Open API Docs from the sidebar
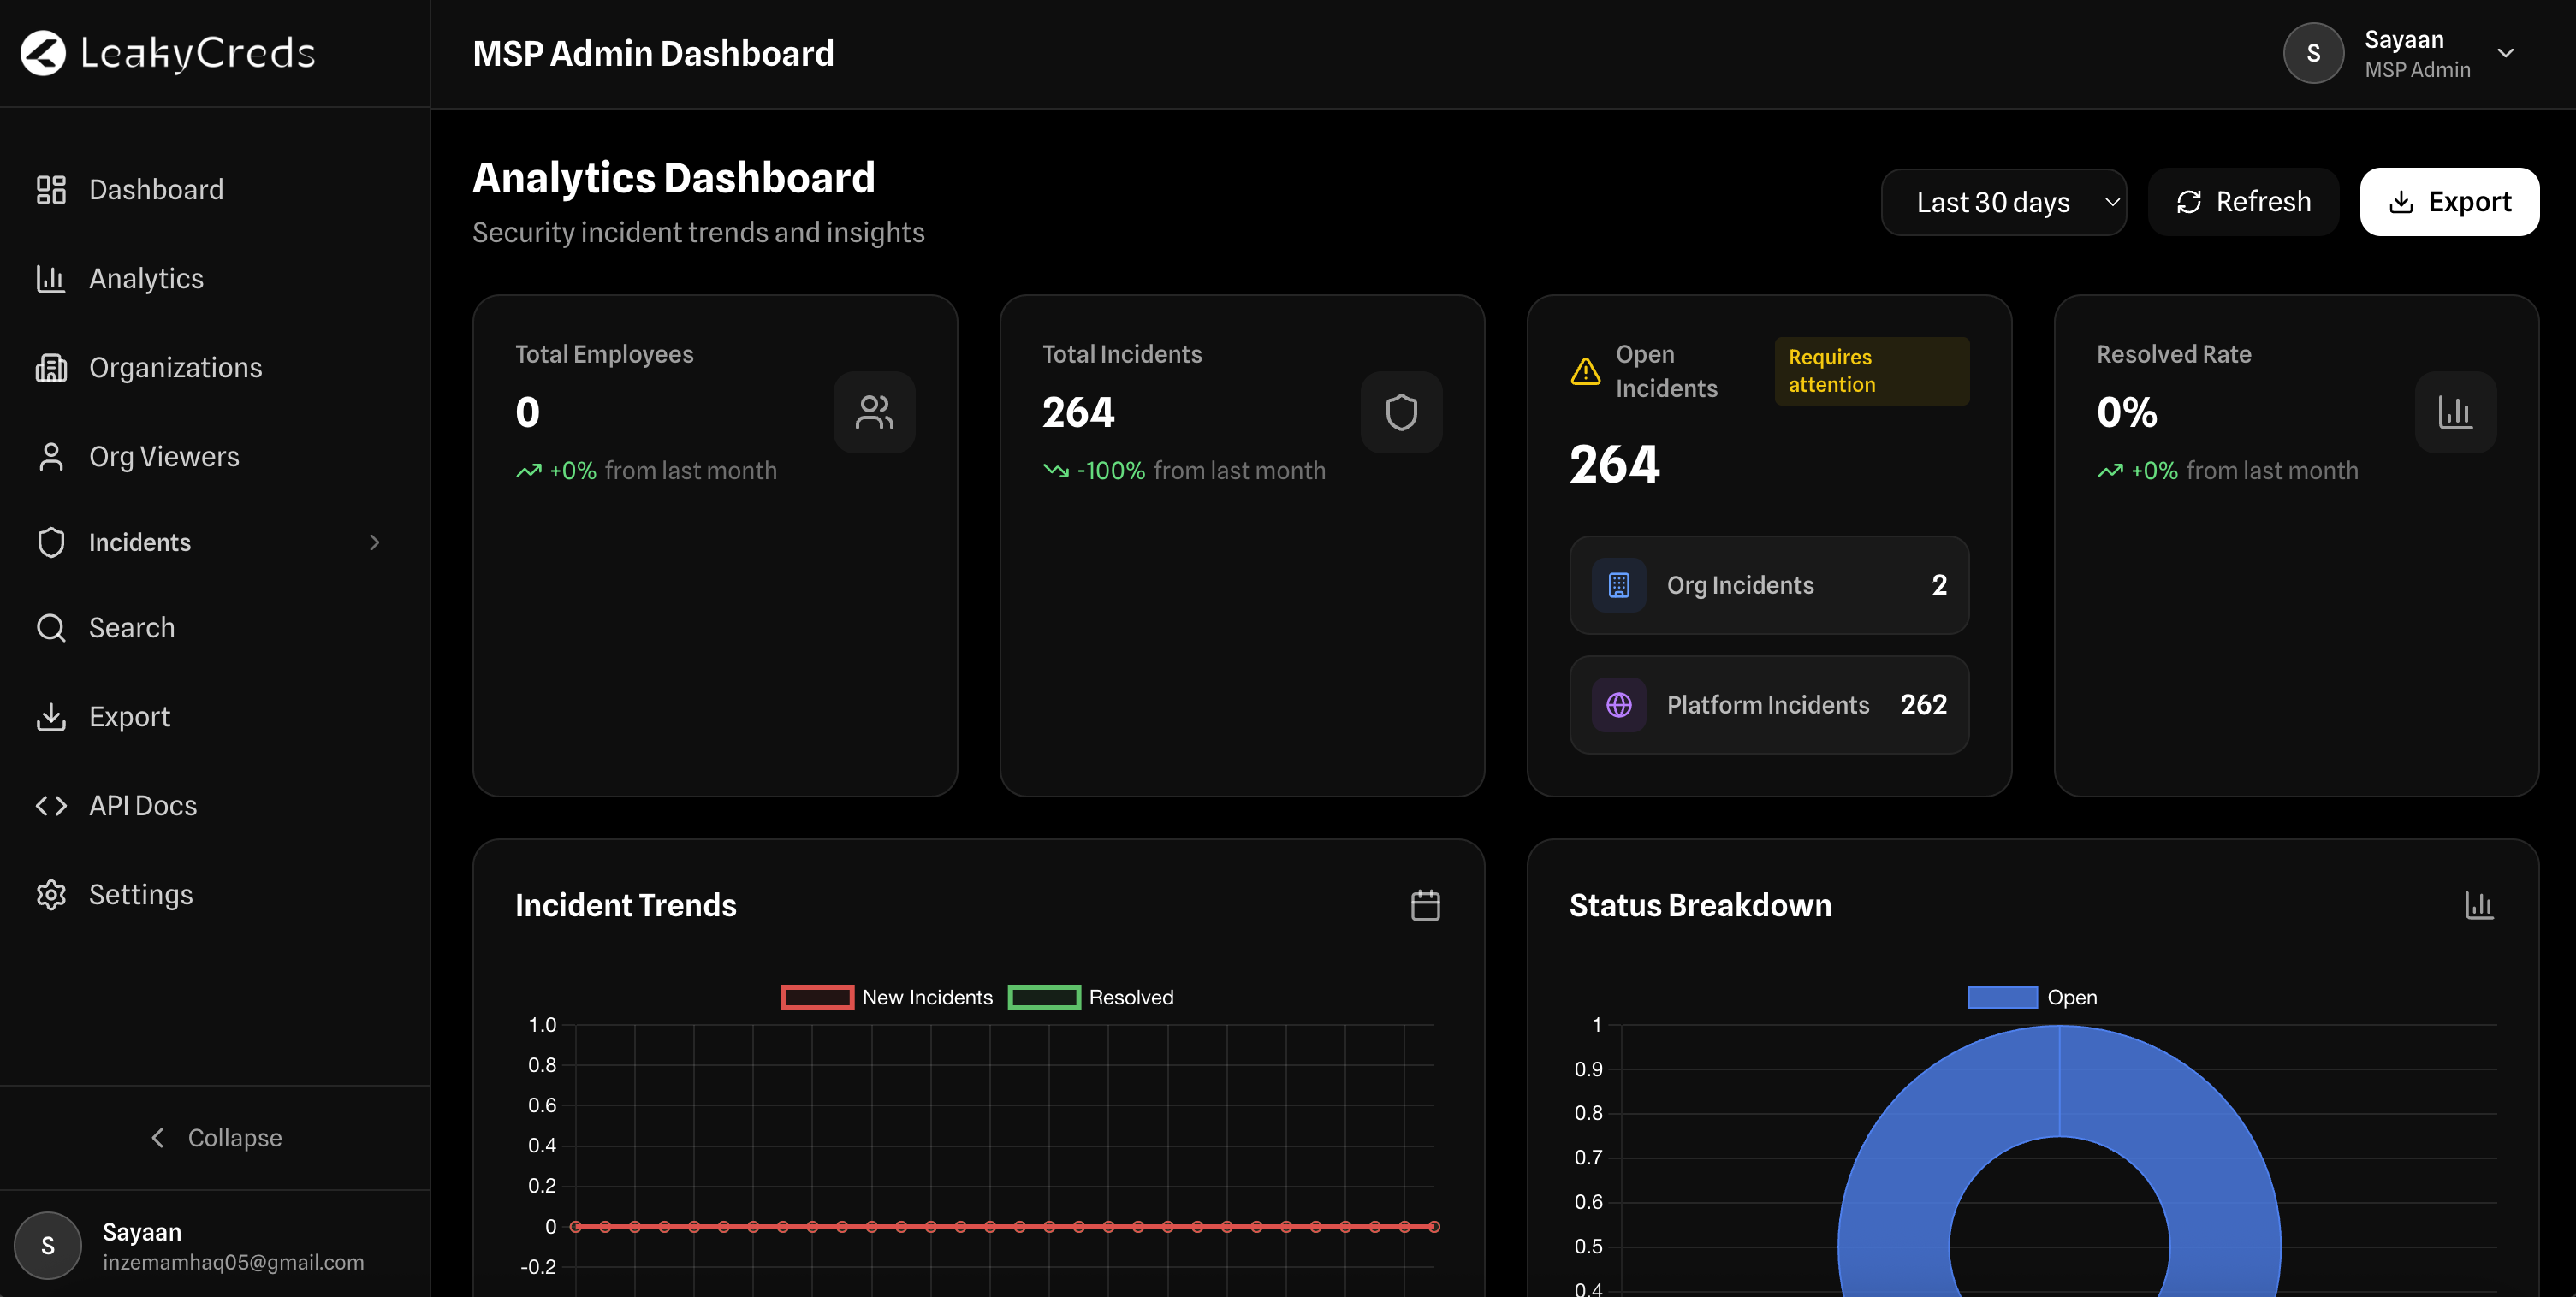2576x1297 pixels. [142, 806]
